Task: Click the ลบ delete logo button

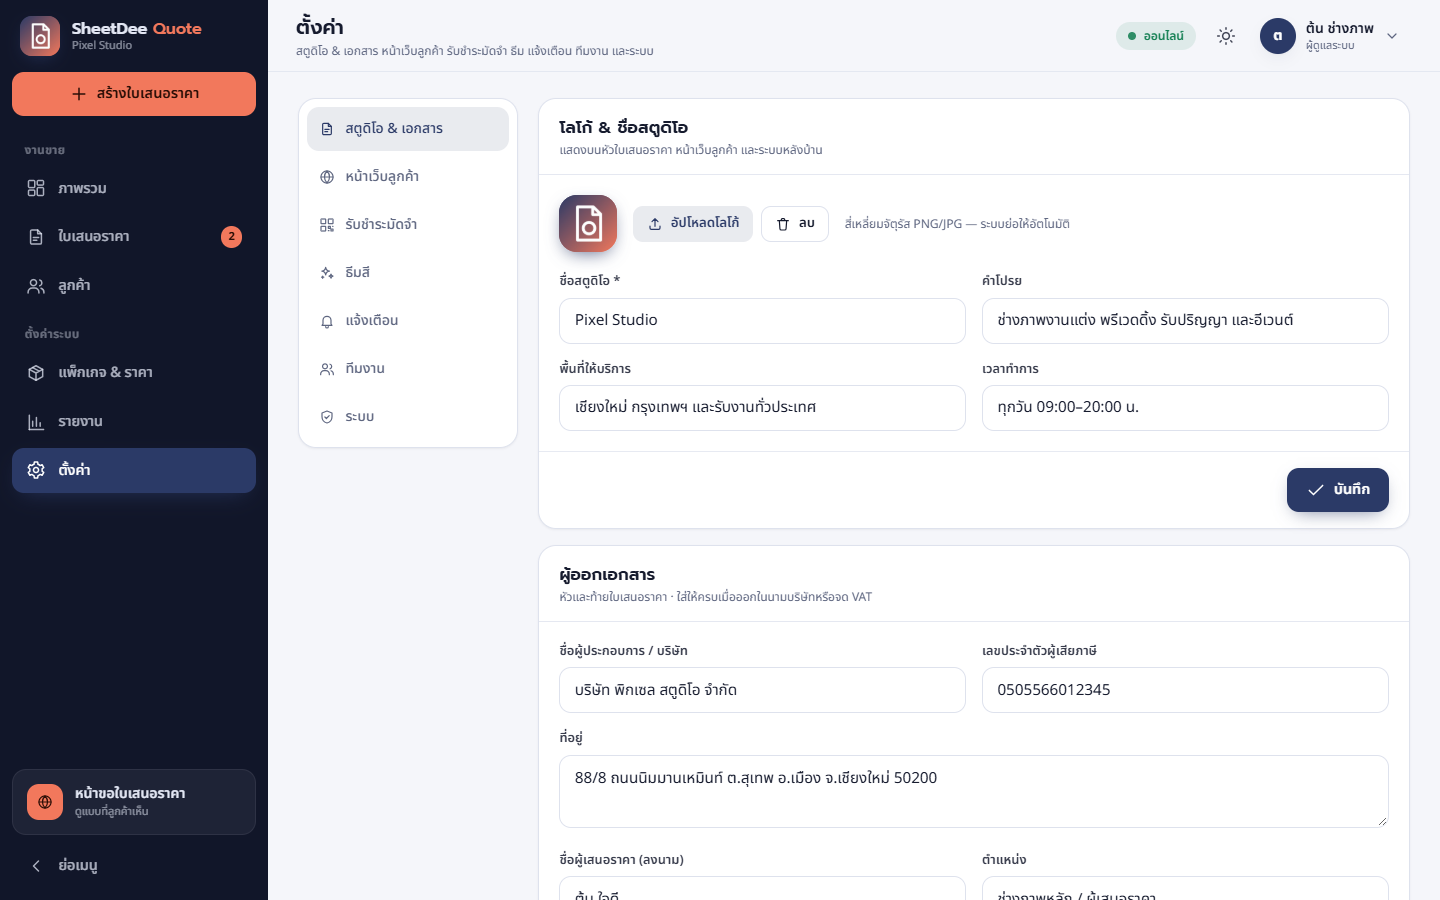Action: click(796, 224)
